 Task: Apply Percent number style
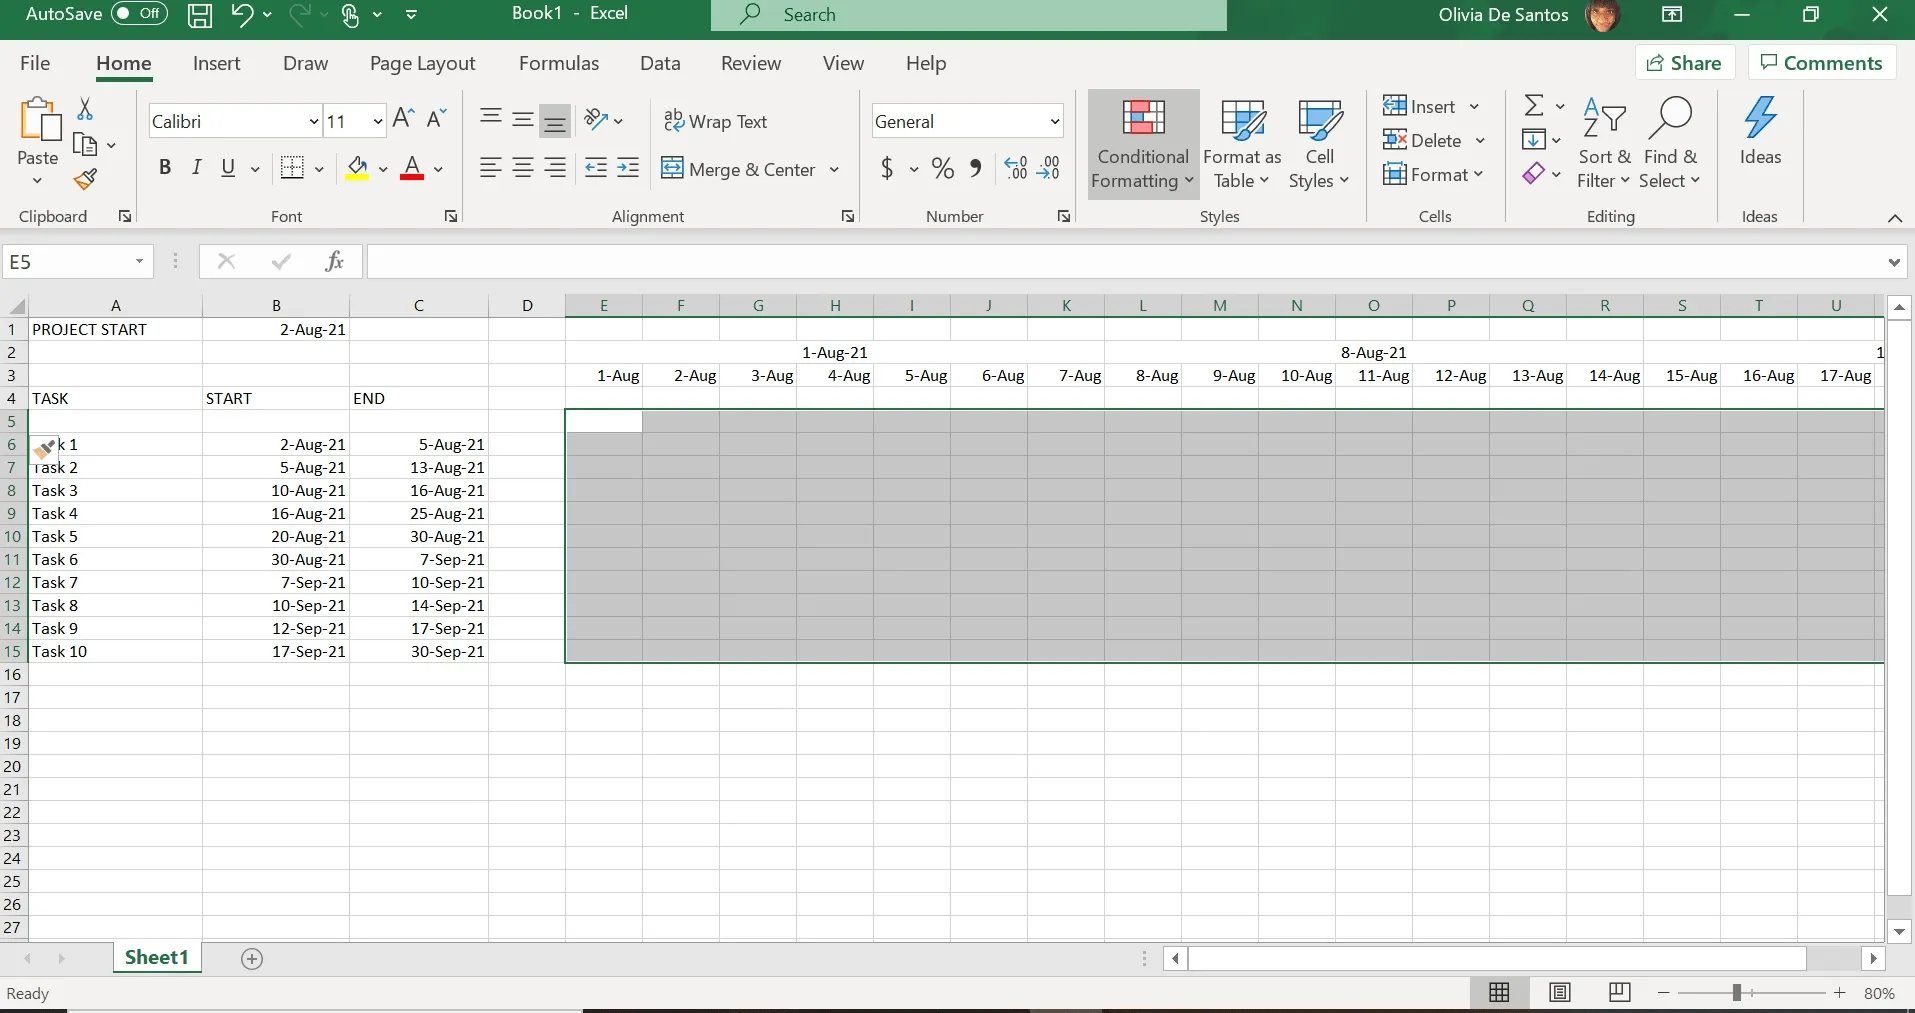pos(941,169)
